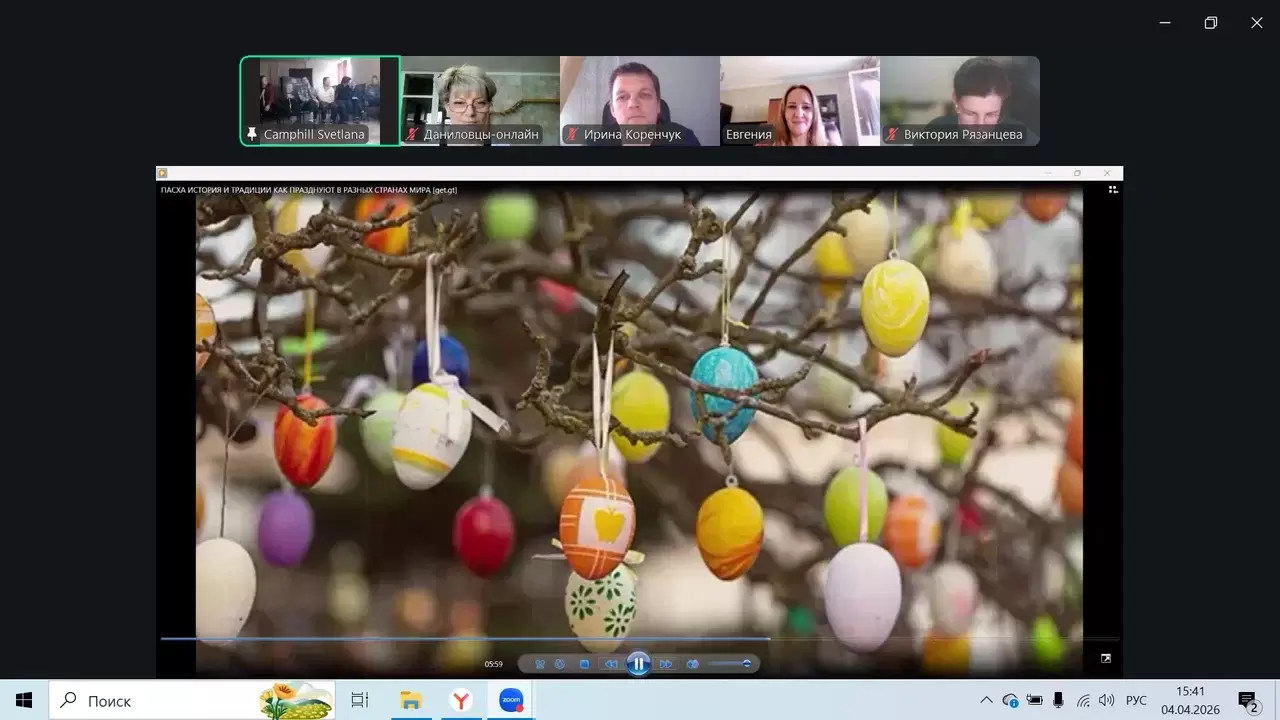Select Camphill Svetlana video thumbnail
This screenshot has width=1280, height=720.
pyautogui.click(x=320, y=100)
